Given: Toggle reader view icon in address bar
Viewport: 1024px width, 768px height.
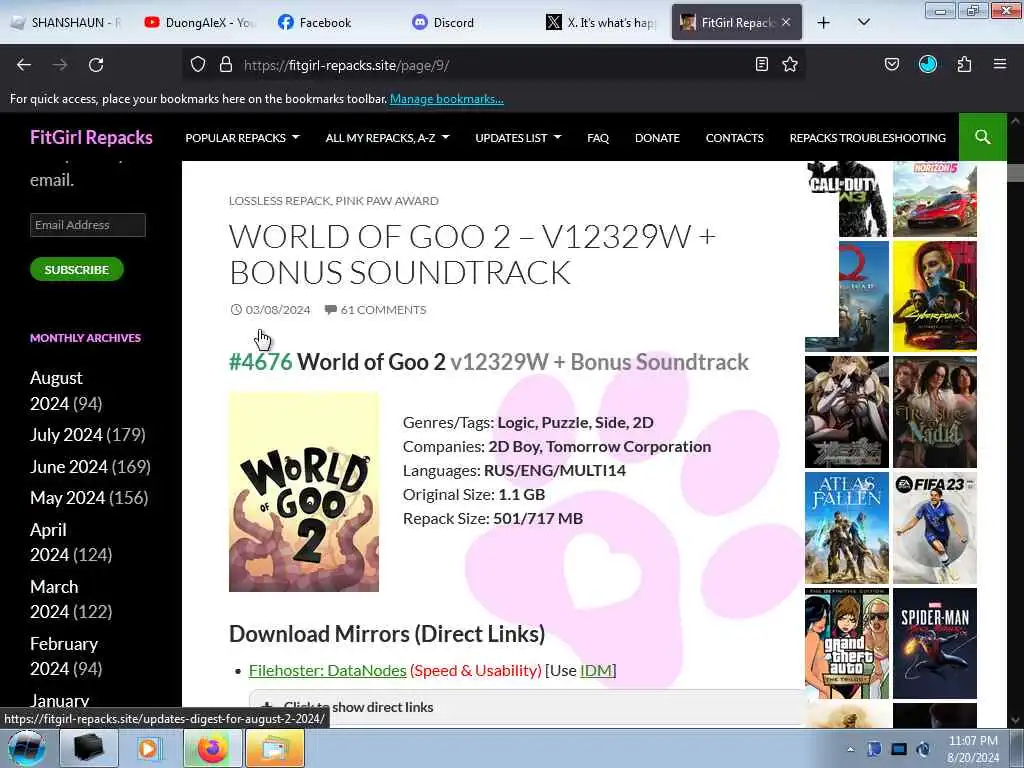Looking at the screenshot, I should 761,64.
